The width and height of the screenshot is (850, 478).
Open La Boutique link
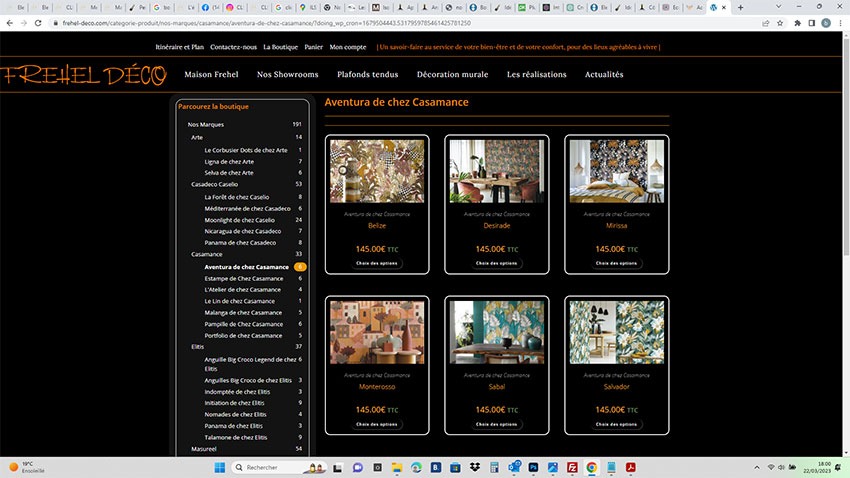280,47
